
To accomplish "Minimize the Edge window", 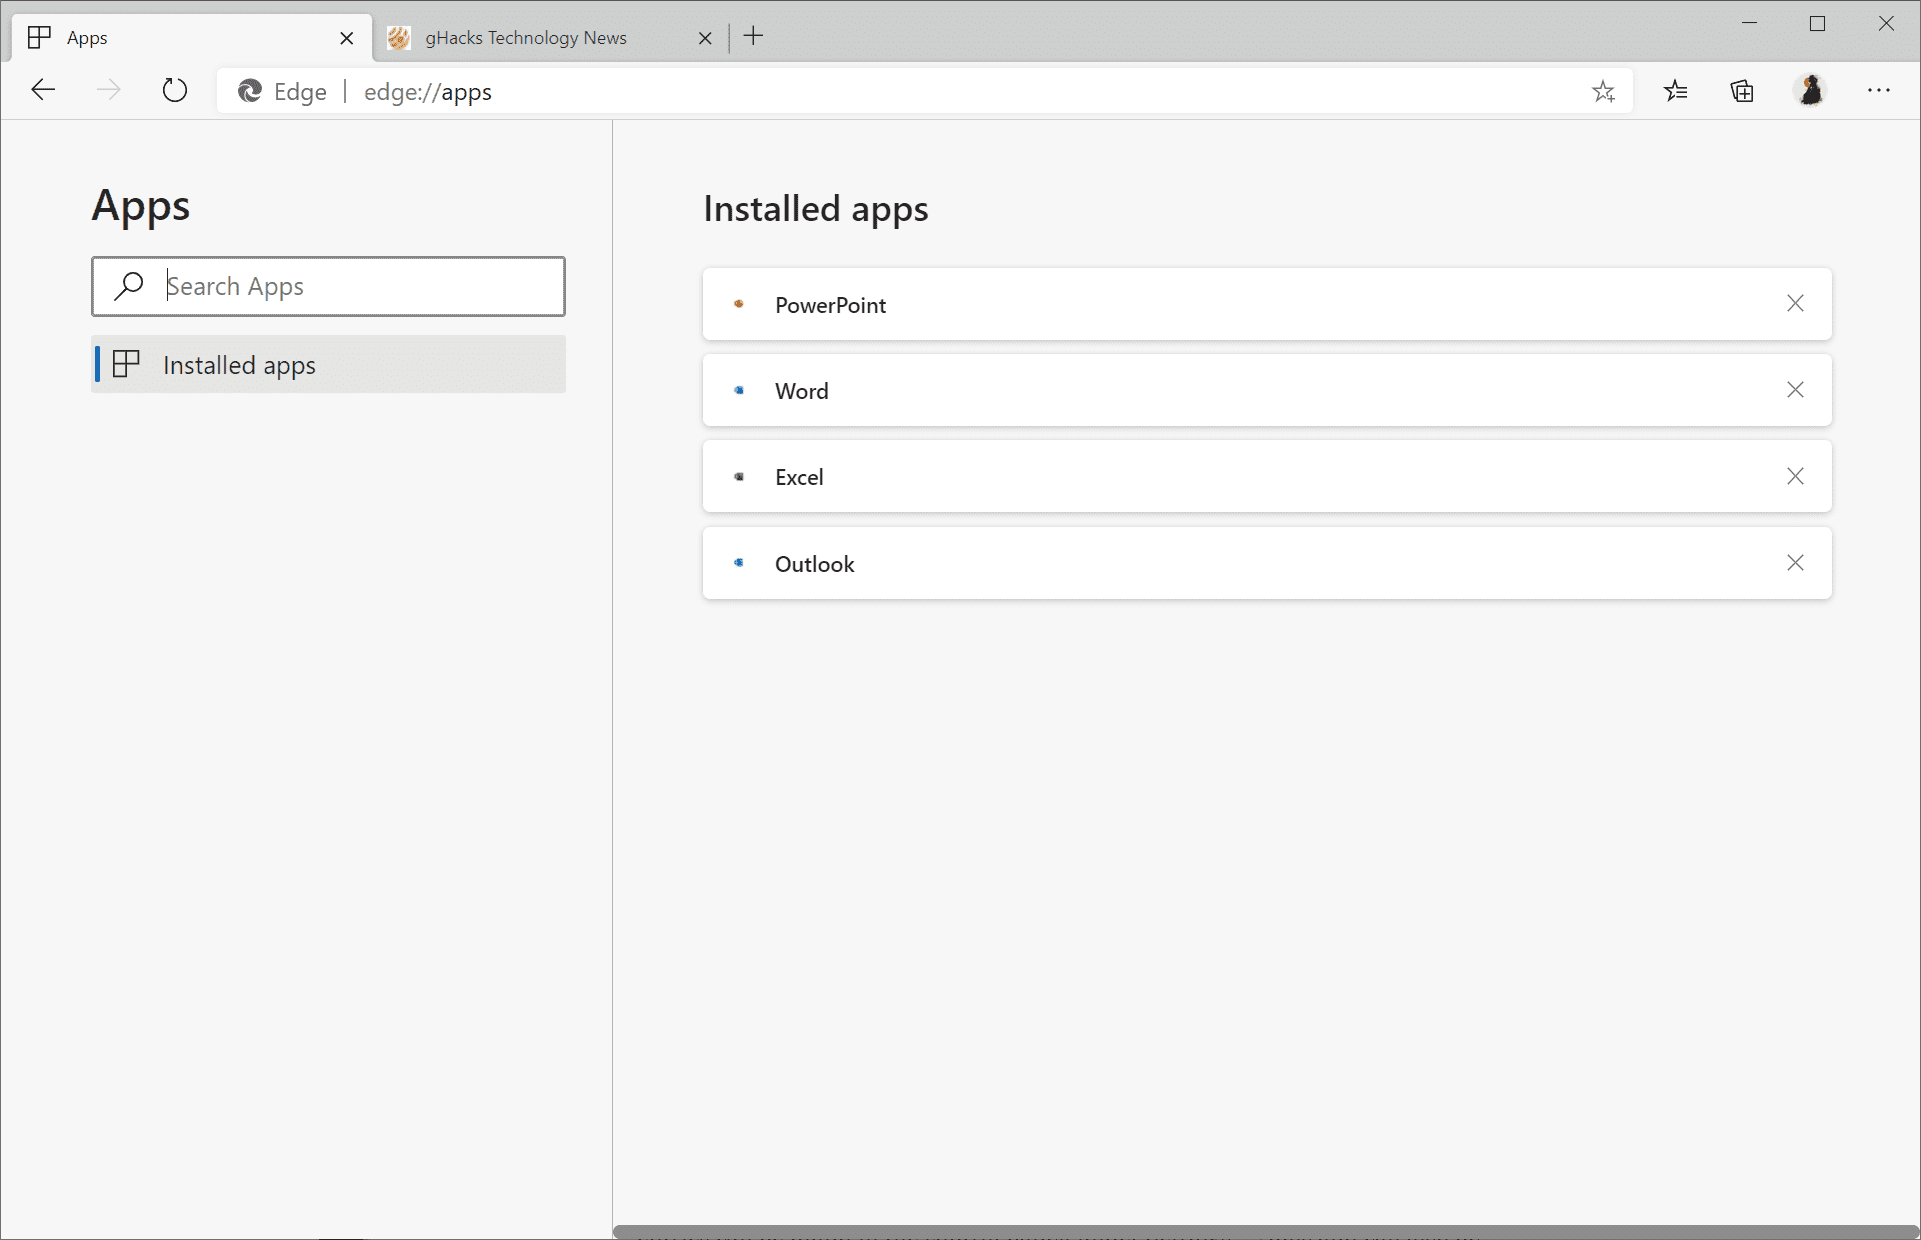I will point(1749,23).
